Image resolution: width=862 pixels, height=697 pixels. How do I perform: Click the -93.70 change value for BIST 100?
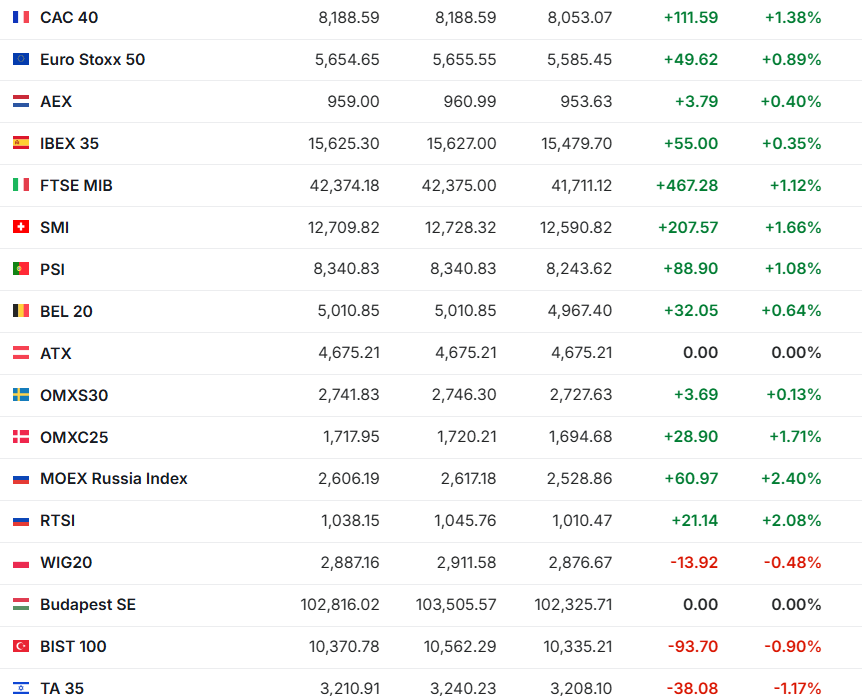coord(693,646)
